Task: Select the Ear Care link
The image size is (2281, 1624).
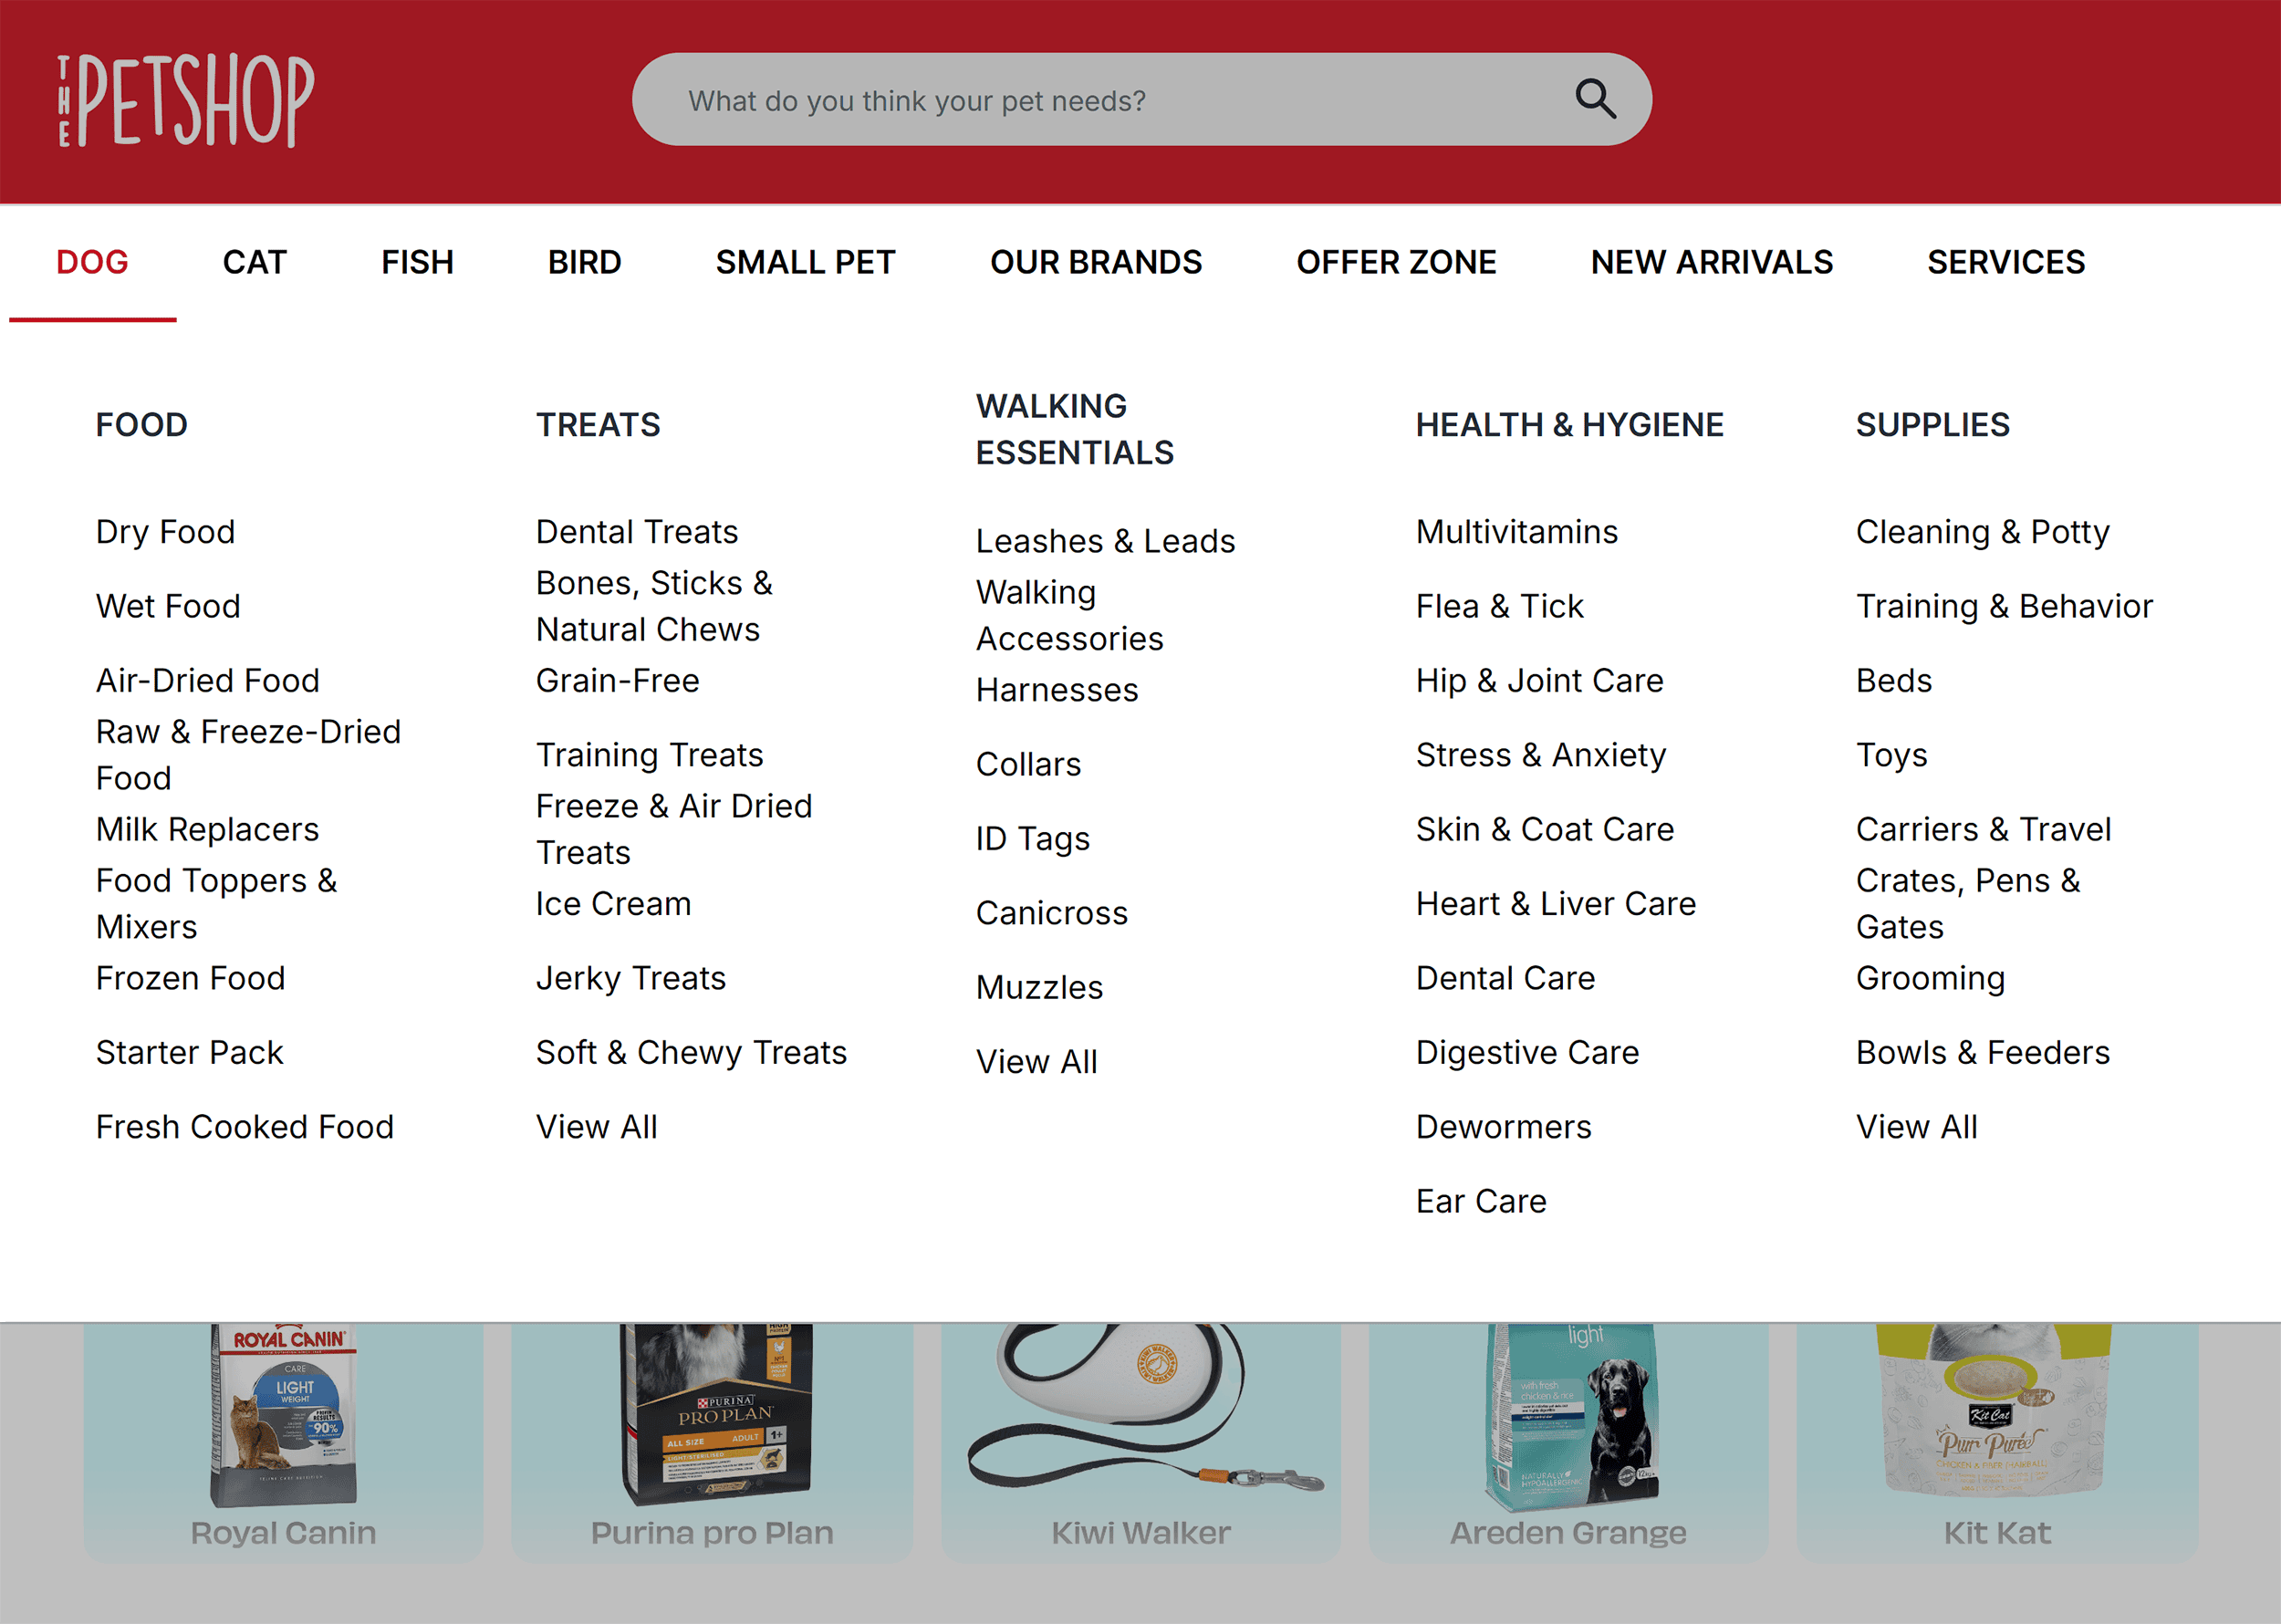Action: coord(1480,1201)
